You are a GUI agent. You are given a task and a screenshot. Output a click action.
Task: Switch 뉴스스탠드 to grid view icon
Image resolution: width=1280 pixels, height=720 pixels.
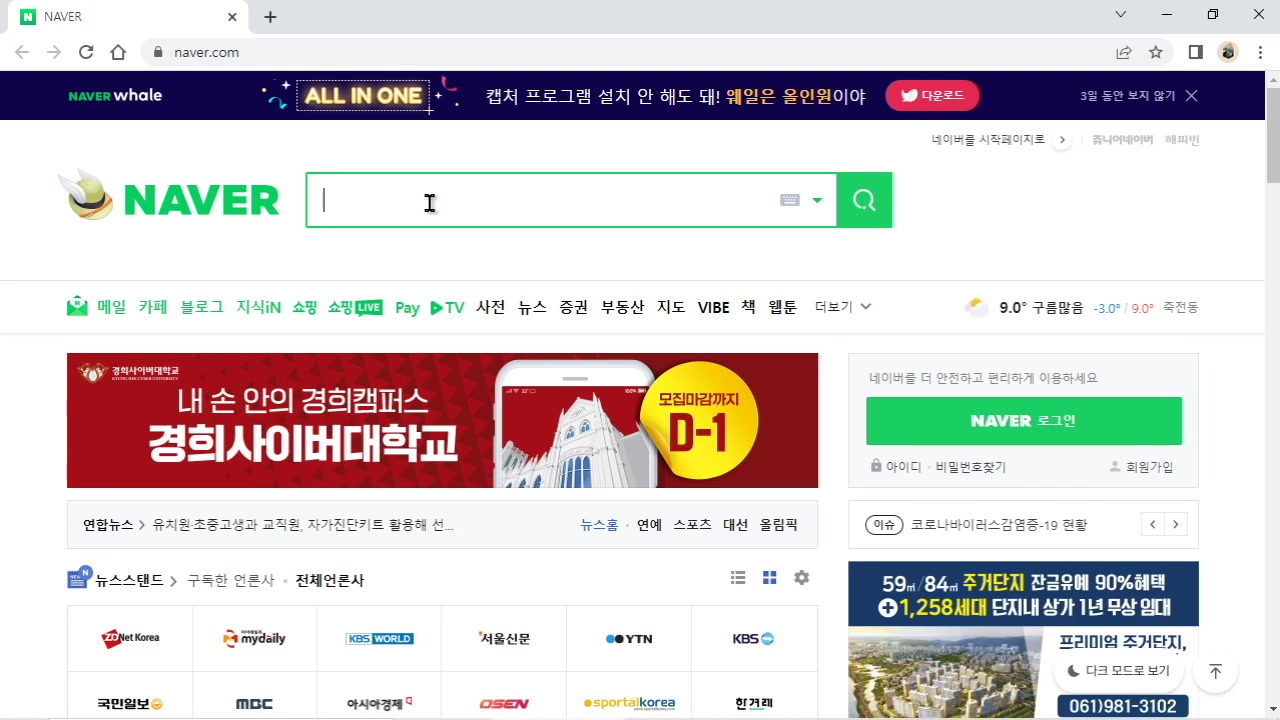click(x=769, y=577)
